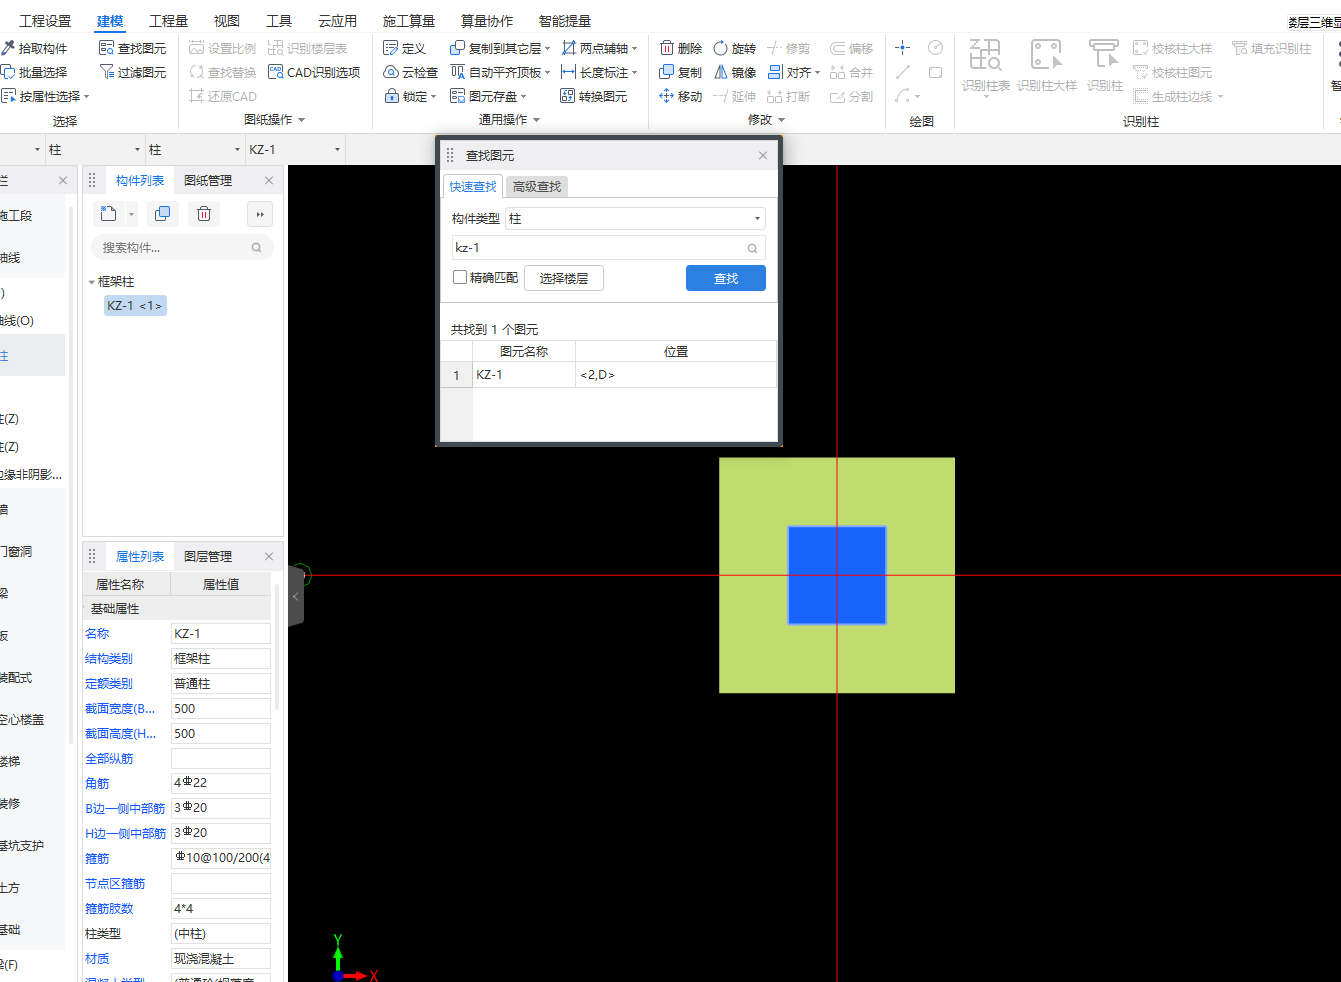Click the blue column square in canvas
This screenshot has height=982, width=1341.
coord(837,575)
